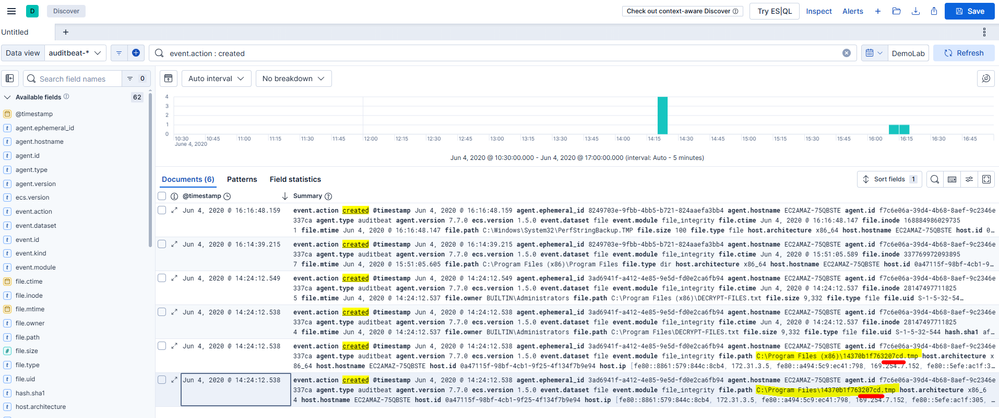Open the date quick menu calendar dropdown
The height and width of the screenshot is (418, 999).
tap(874, 53)
